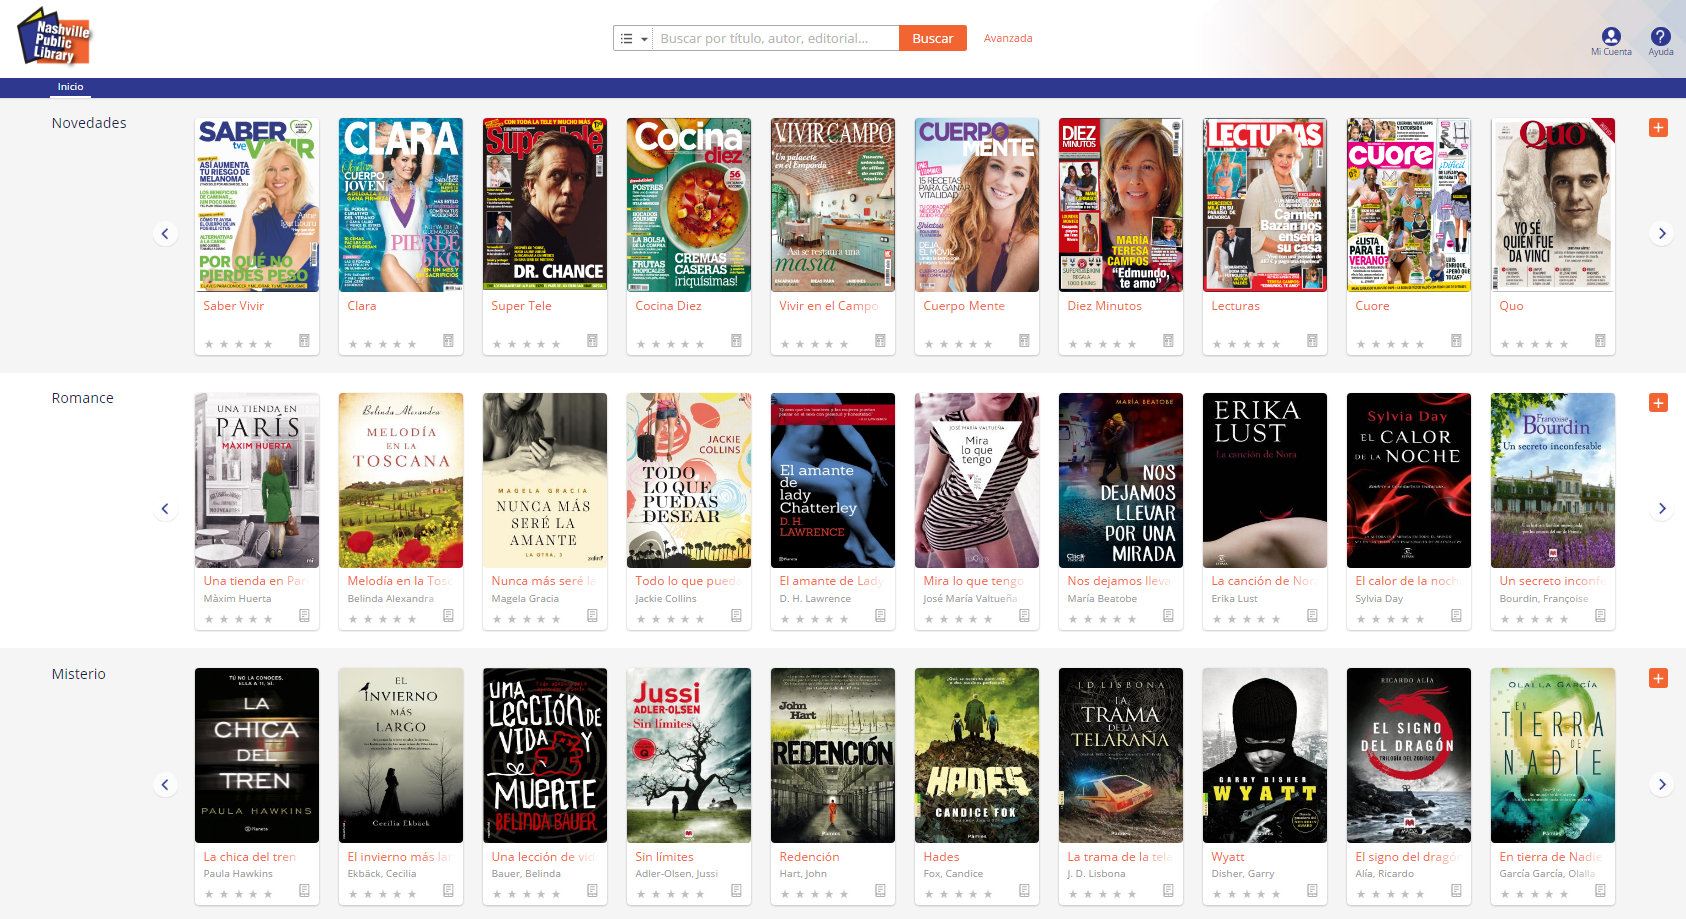Click Una lección de vida title
1686x919 pixels.
pos(543,857)
